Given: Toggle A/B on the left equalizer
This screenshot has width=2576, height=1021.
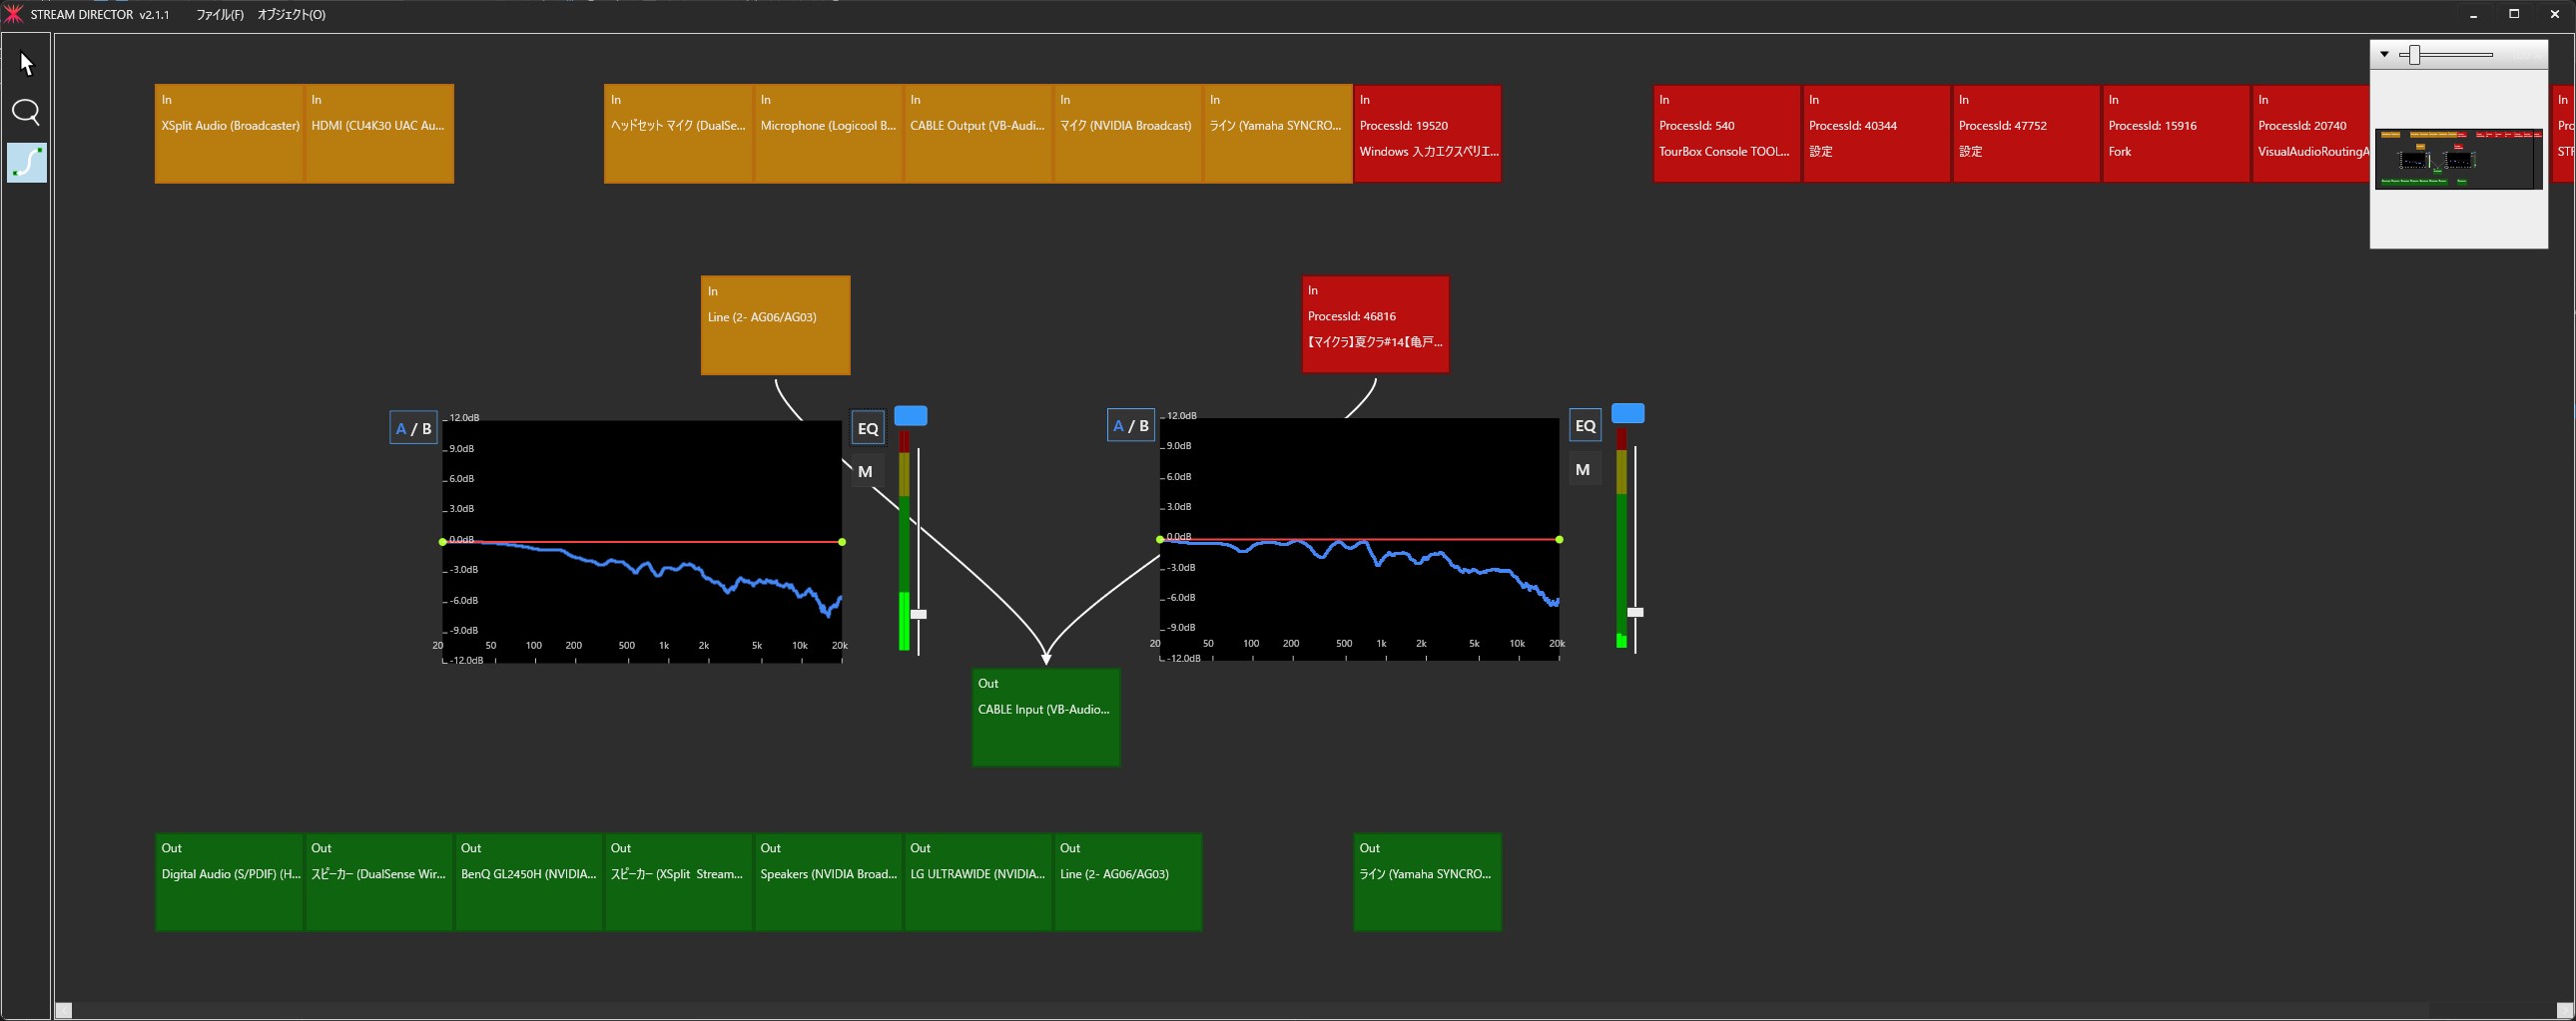Looking at the screenshot, I should tap(413, 428).
